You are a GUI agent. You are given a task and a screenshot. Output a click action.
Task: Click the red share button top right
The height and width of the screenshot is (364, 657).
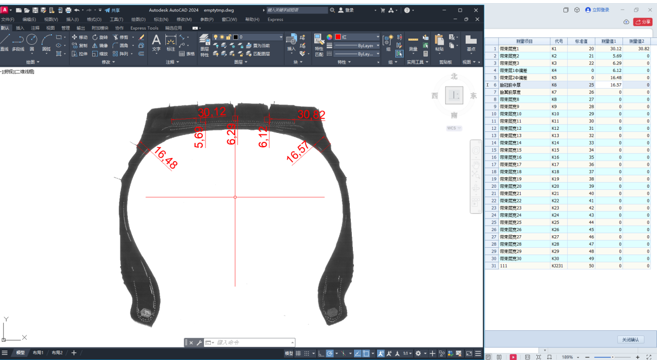click(x=643, y=22)
